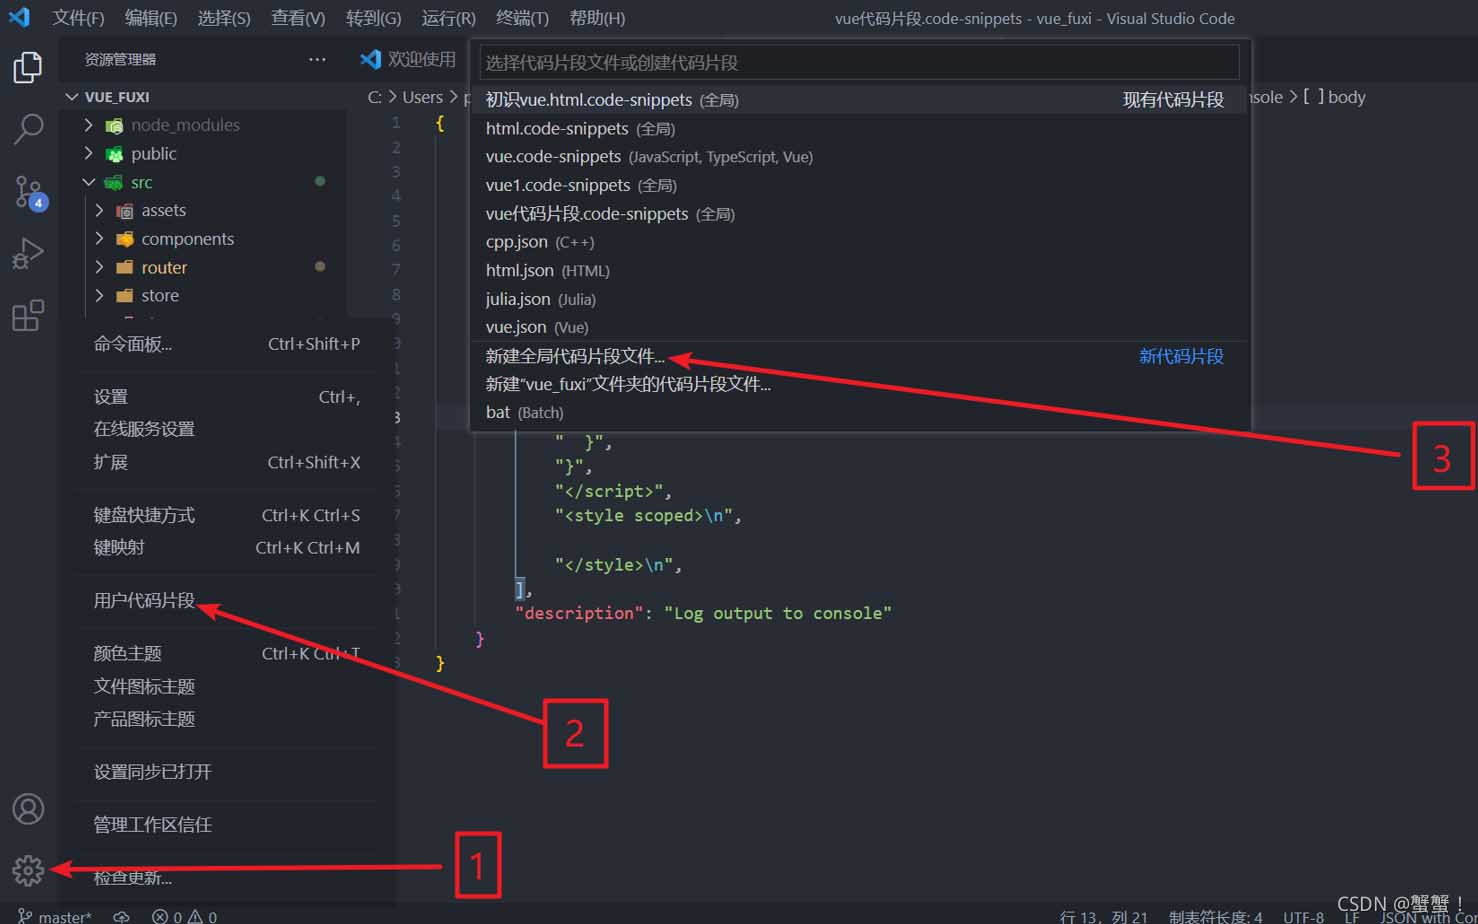Screen dimensions: 1478x924
Task: Open Source Control with 4 changes badge
Action: tap(28, 191)
